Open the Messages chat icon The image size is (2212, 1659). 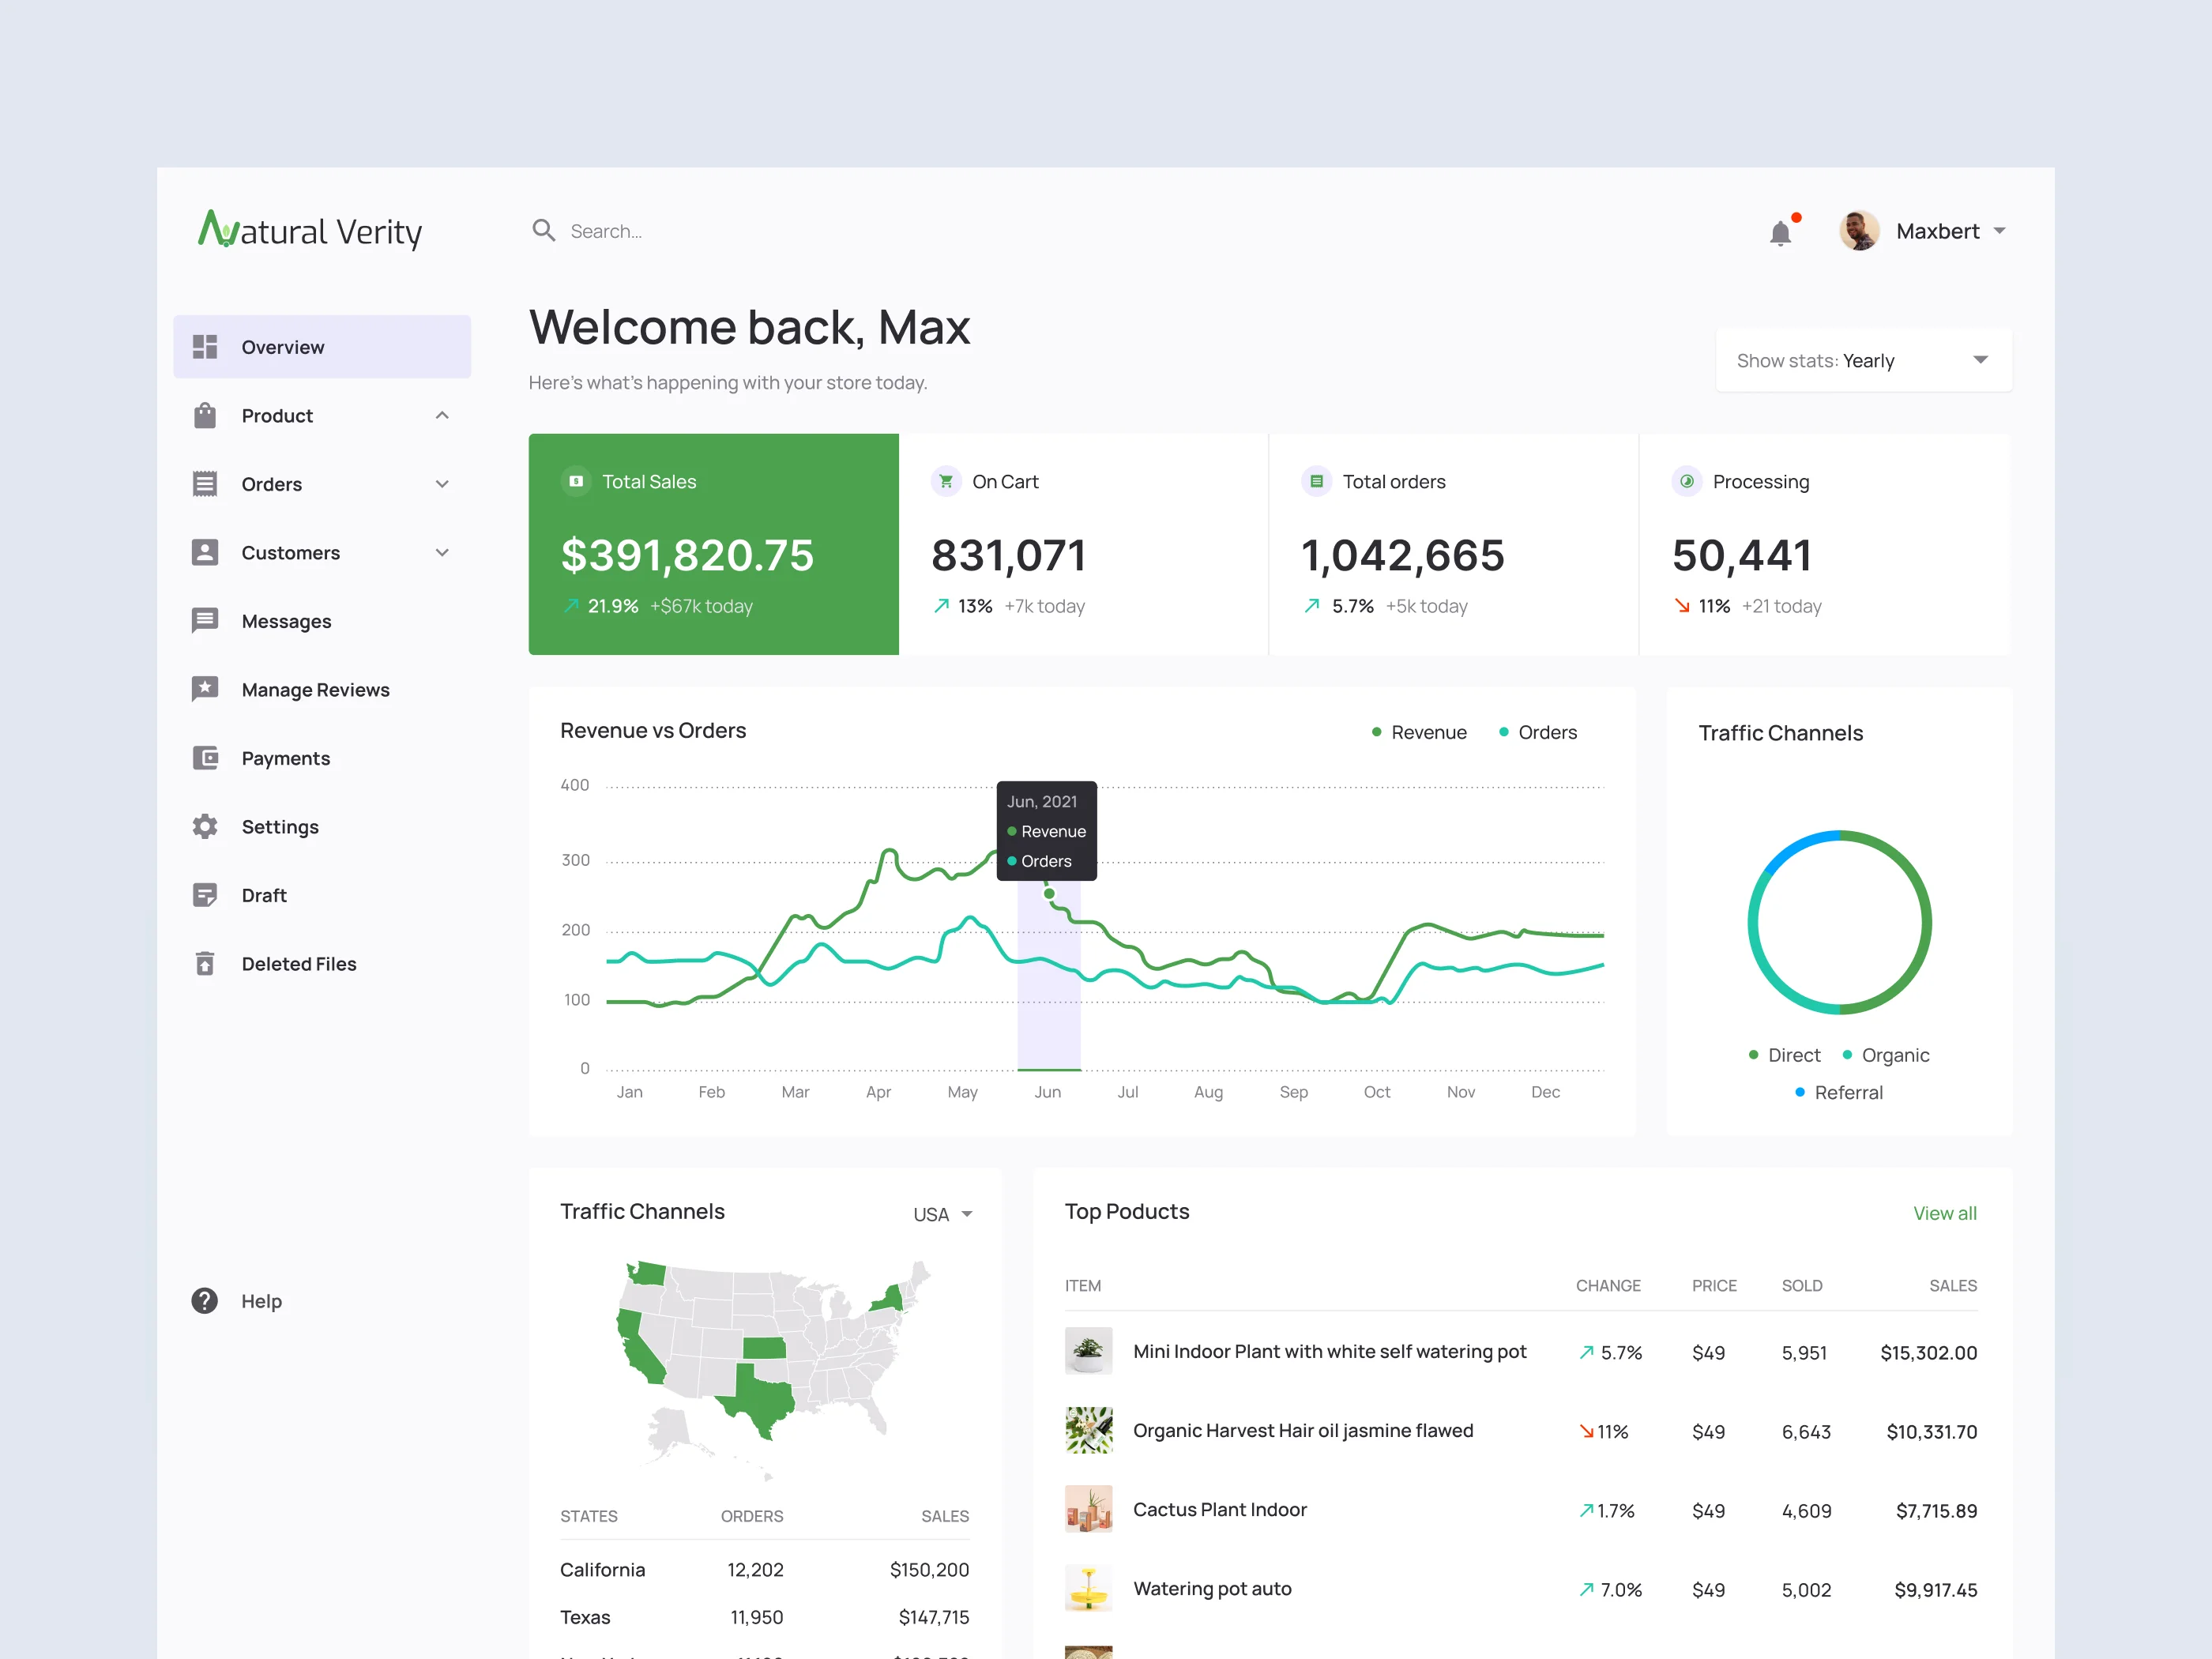click(x=205, y=621)
